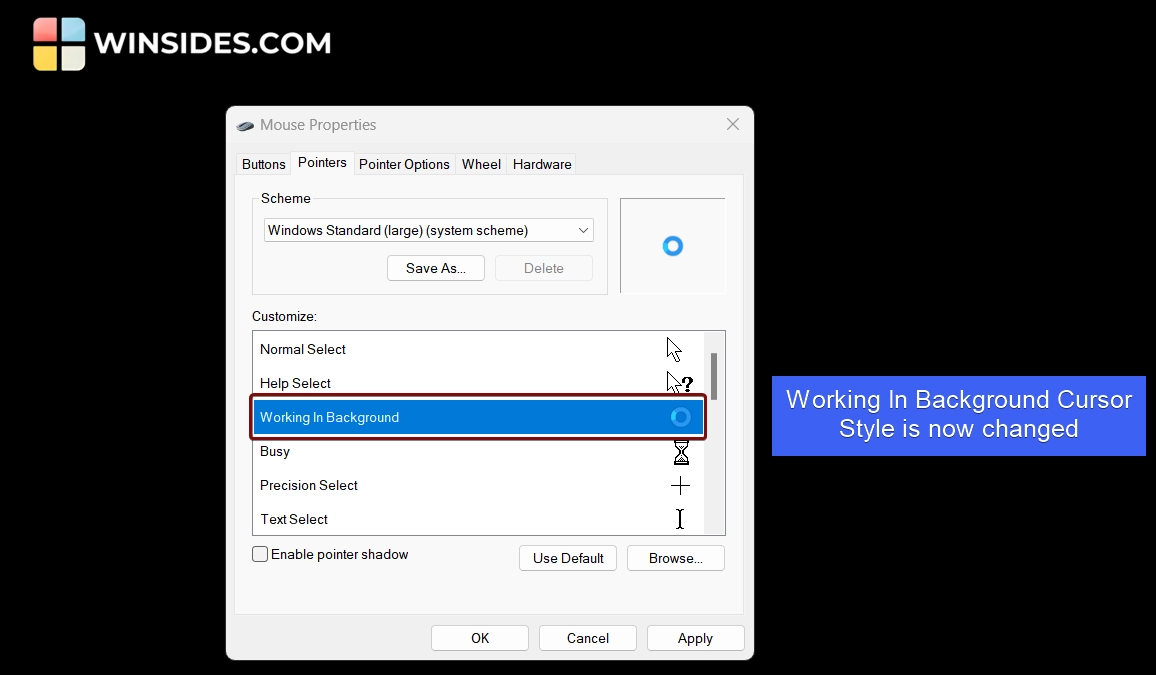Click the cursor preview box with blue ring
This screenshot has width=1156, height=675.
pyautogui.click(x=672, y=245)
